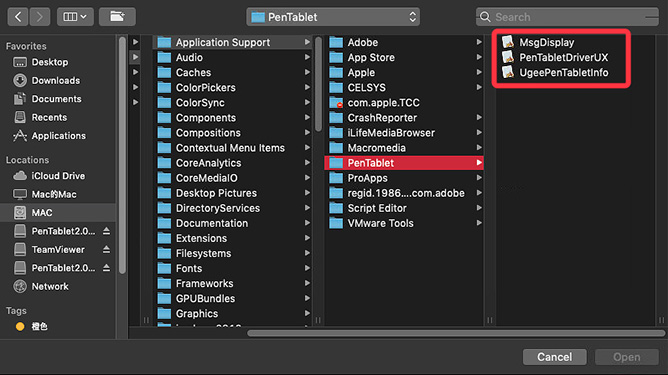Click the Search field
The image size is (668, 375).
[567, 17]
